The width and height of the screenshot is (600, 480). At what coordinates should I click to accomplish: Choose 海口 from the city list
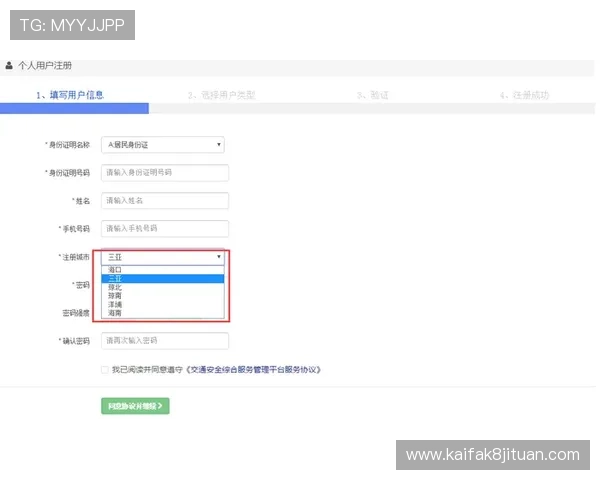(163, 270)
